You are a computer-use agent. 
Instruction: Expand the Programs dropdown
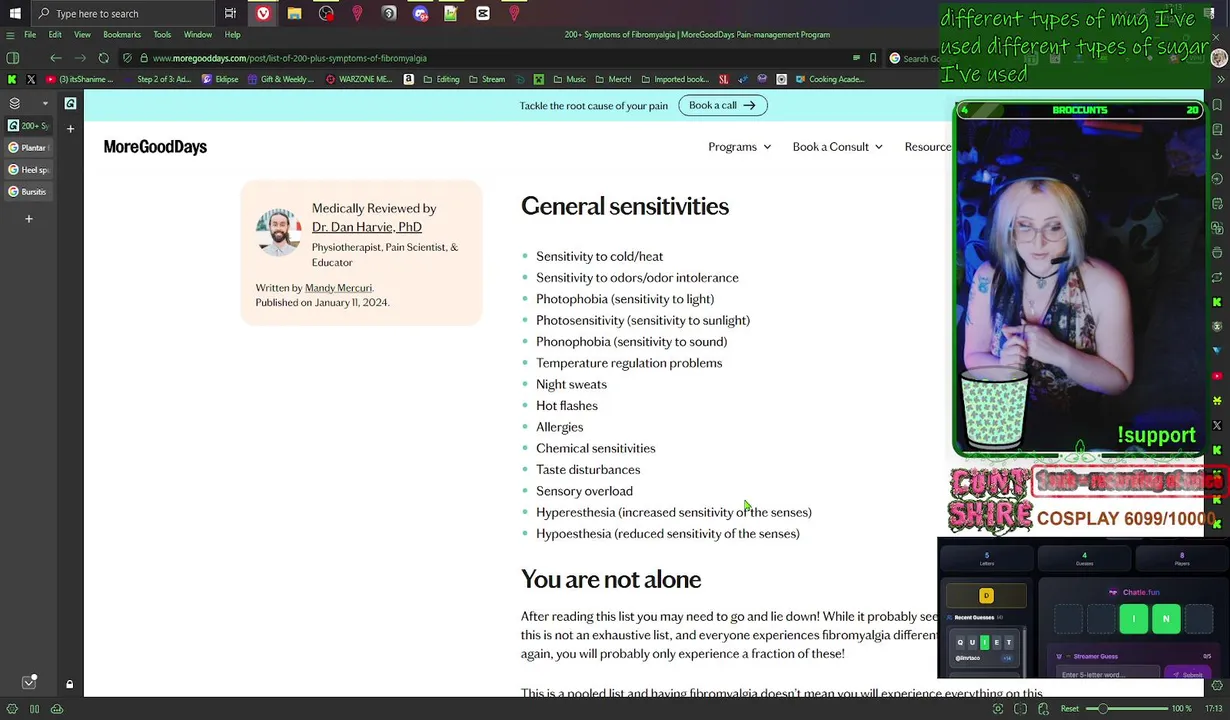pyautogui.click(x=739, y=147)
